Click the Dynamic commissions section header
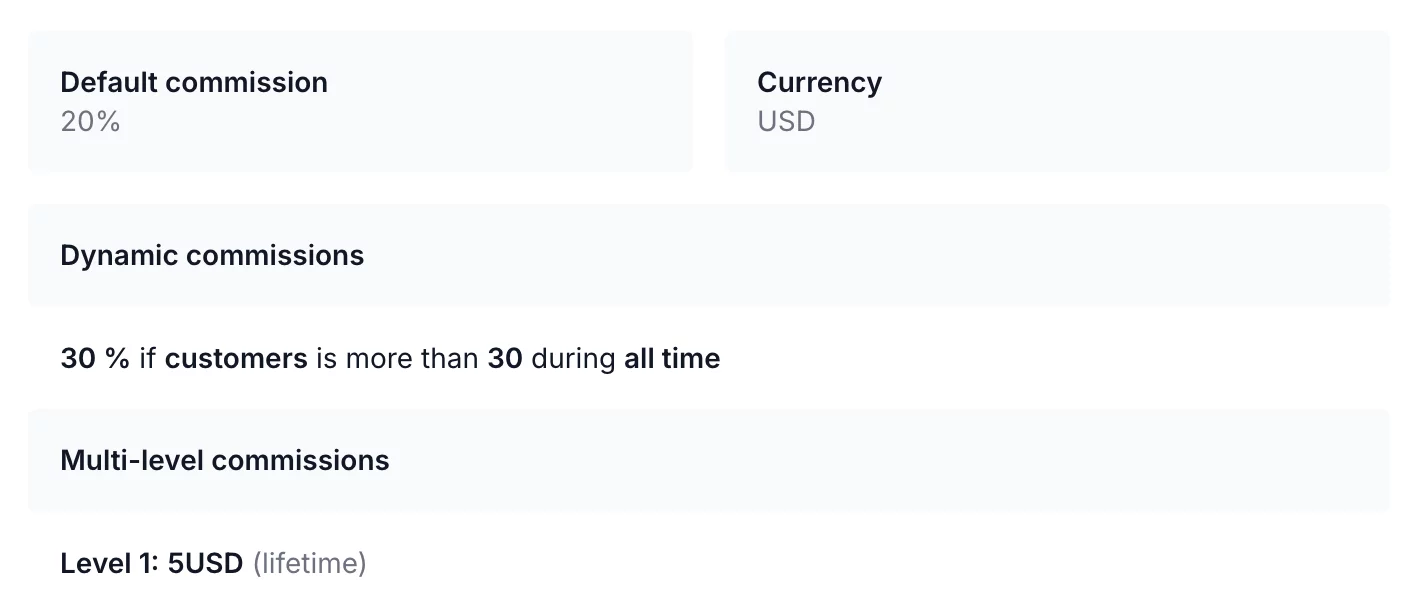 tap(212, 256)
